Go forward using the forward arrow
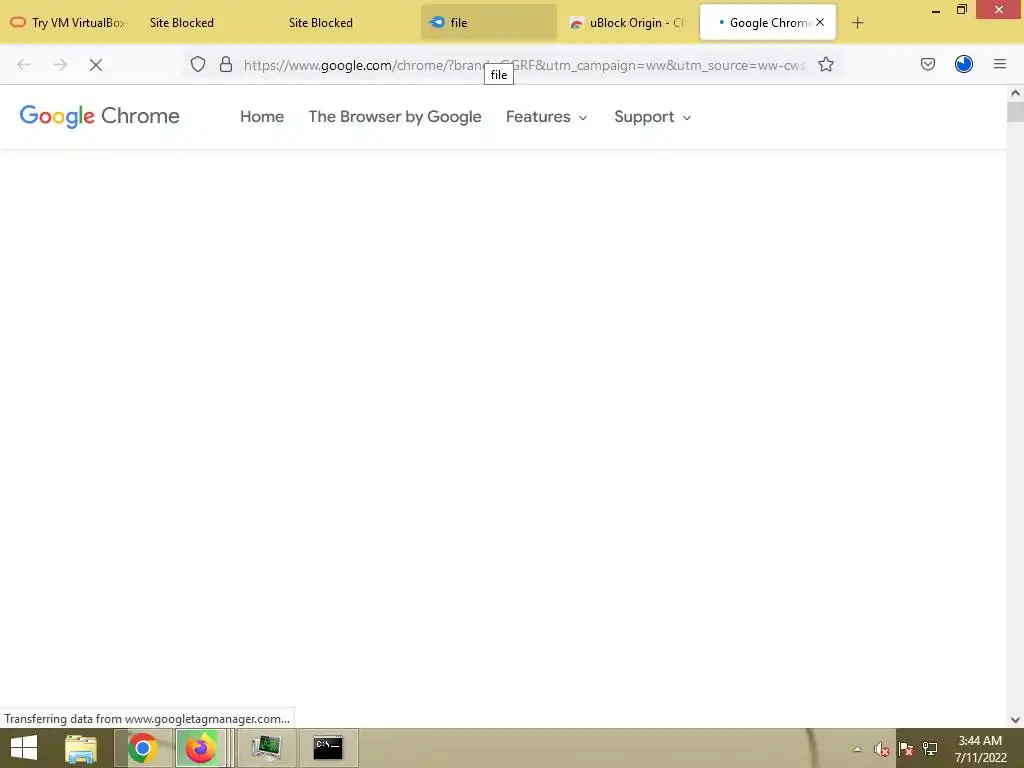 pyautogui.click(x=60, y=64)
